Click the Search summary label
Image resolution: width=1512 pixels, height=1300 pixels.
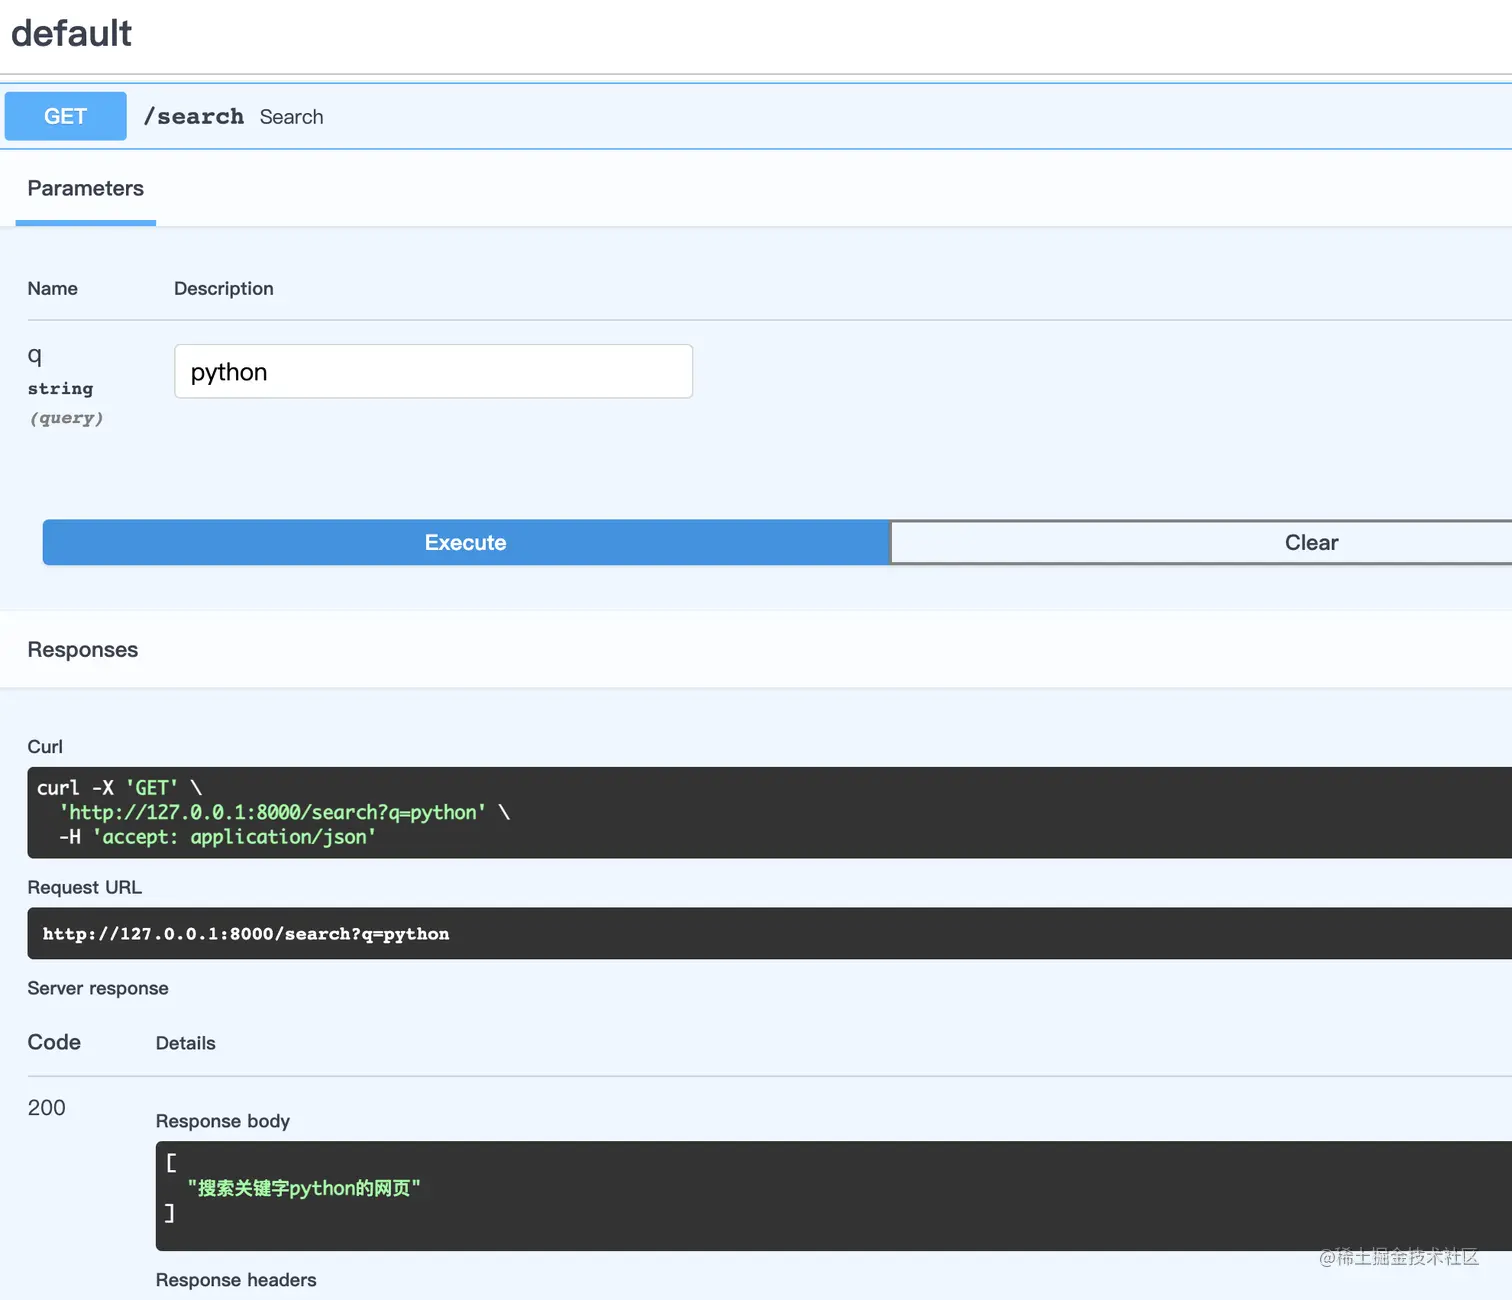[291, 117]
